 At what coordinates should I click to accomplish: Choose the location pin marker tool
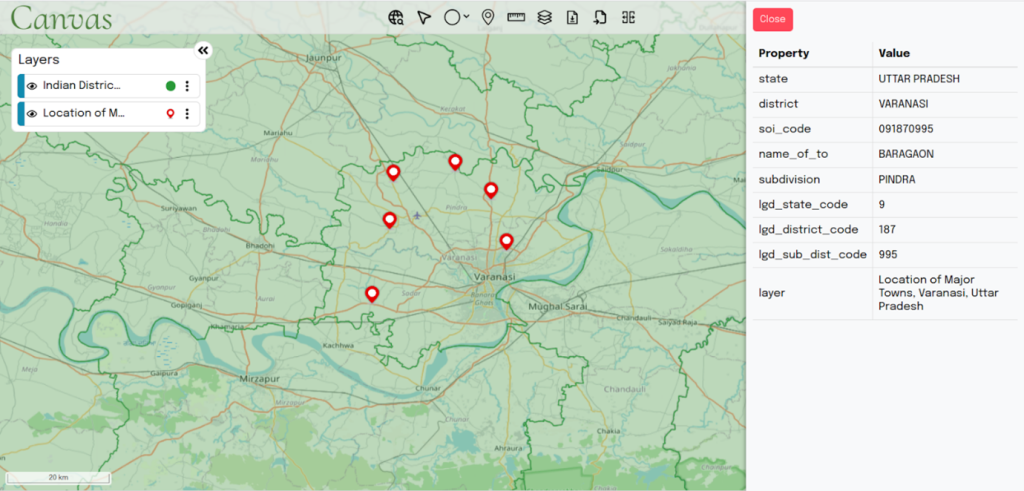point(487,17)
